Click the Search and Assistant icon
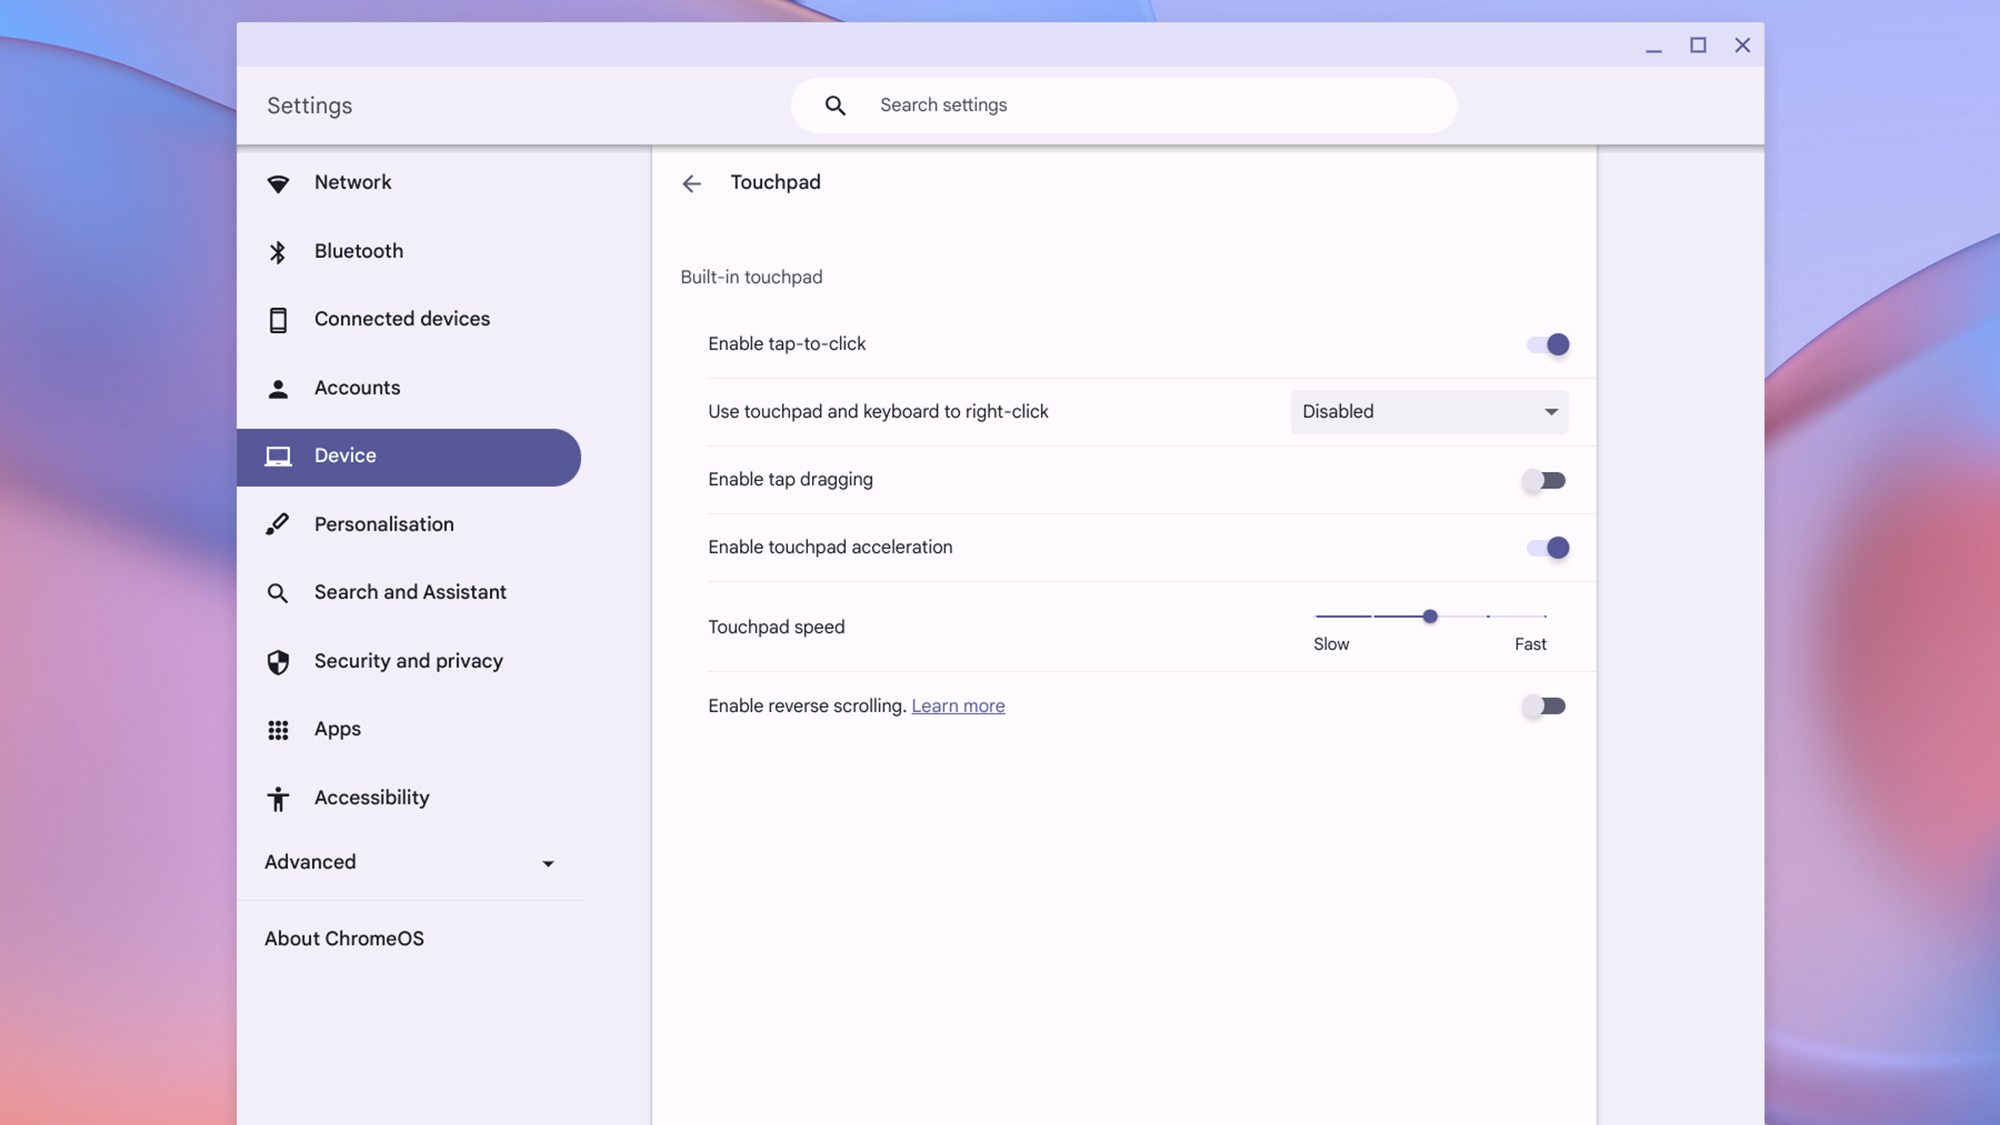The width and height of the screenshot is (2000, 1125). click(x=276, y=593)
